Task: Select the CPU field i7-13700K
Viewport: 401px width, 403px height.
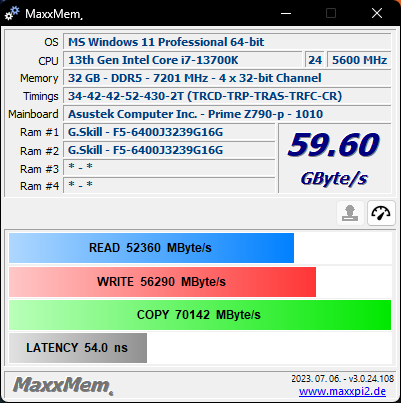Action: [x=183, y=60]
